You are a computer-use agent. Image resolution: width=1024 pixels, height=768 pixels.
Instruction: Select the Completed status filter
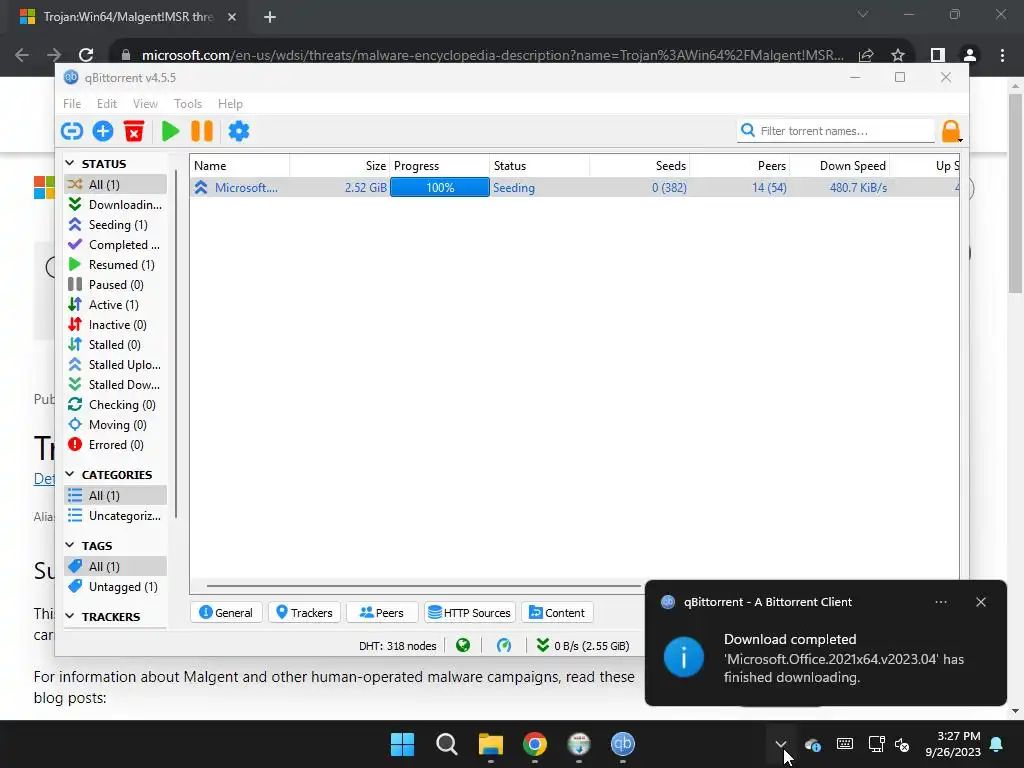116,245
